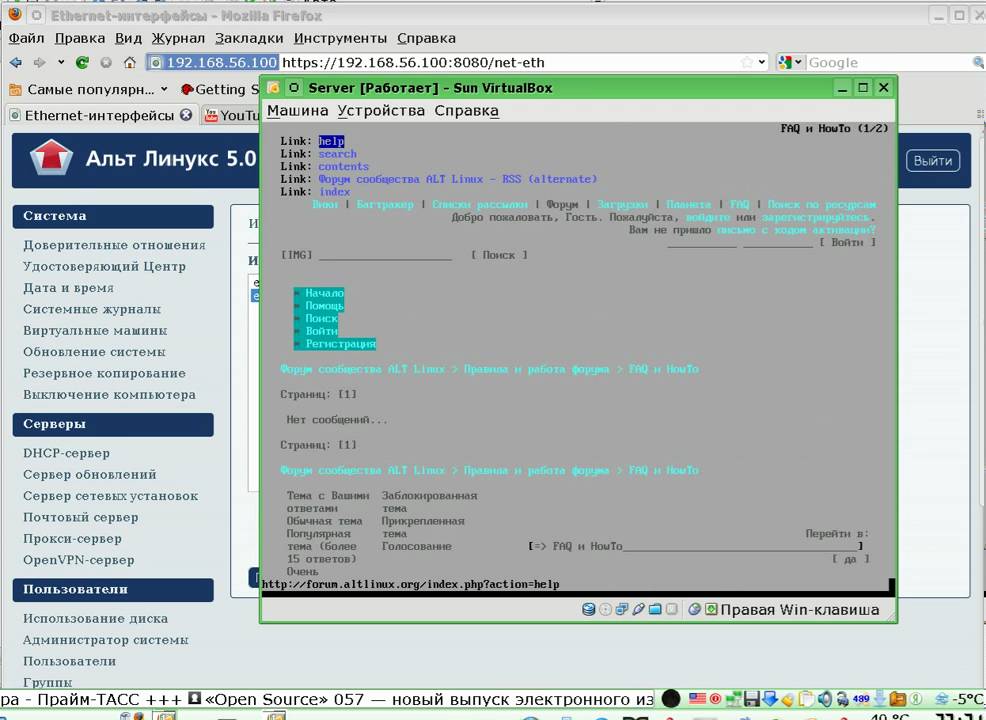Image resolution: width=986 pixels, height=720 pixels.
Task: Go to Firefox home page icon
Action: tap(130, 62)
